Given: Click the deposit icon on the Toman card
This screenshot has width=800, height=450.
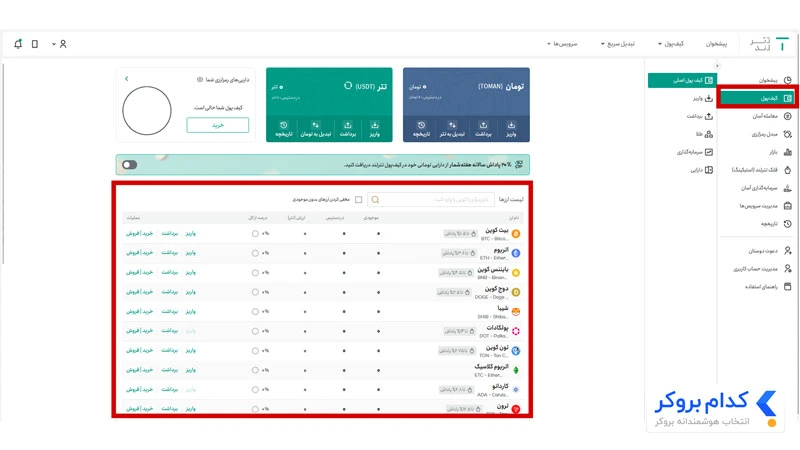Looking at the screenshot, I should click(511, 125).
